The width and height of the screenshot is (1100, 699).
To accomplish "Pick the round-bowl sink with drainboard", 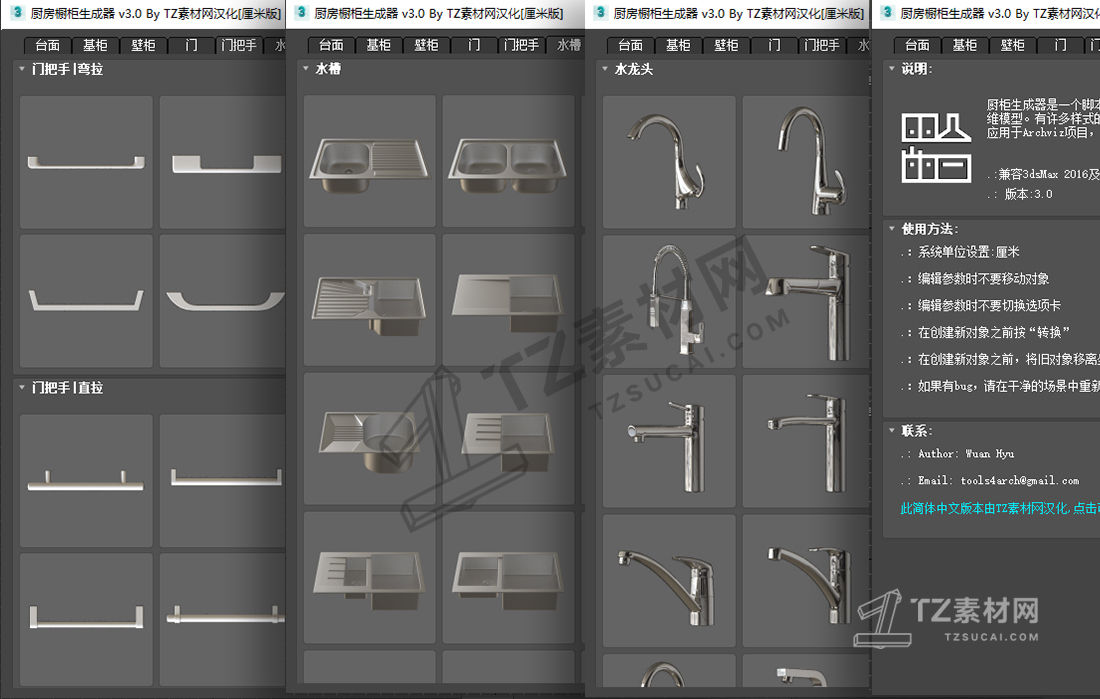I will (369, 439).
